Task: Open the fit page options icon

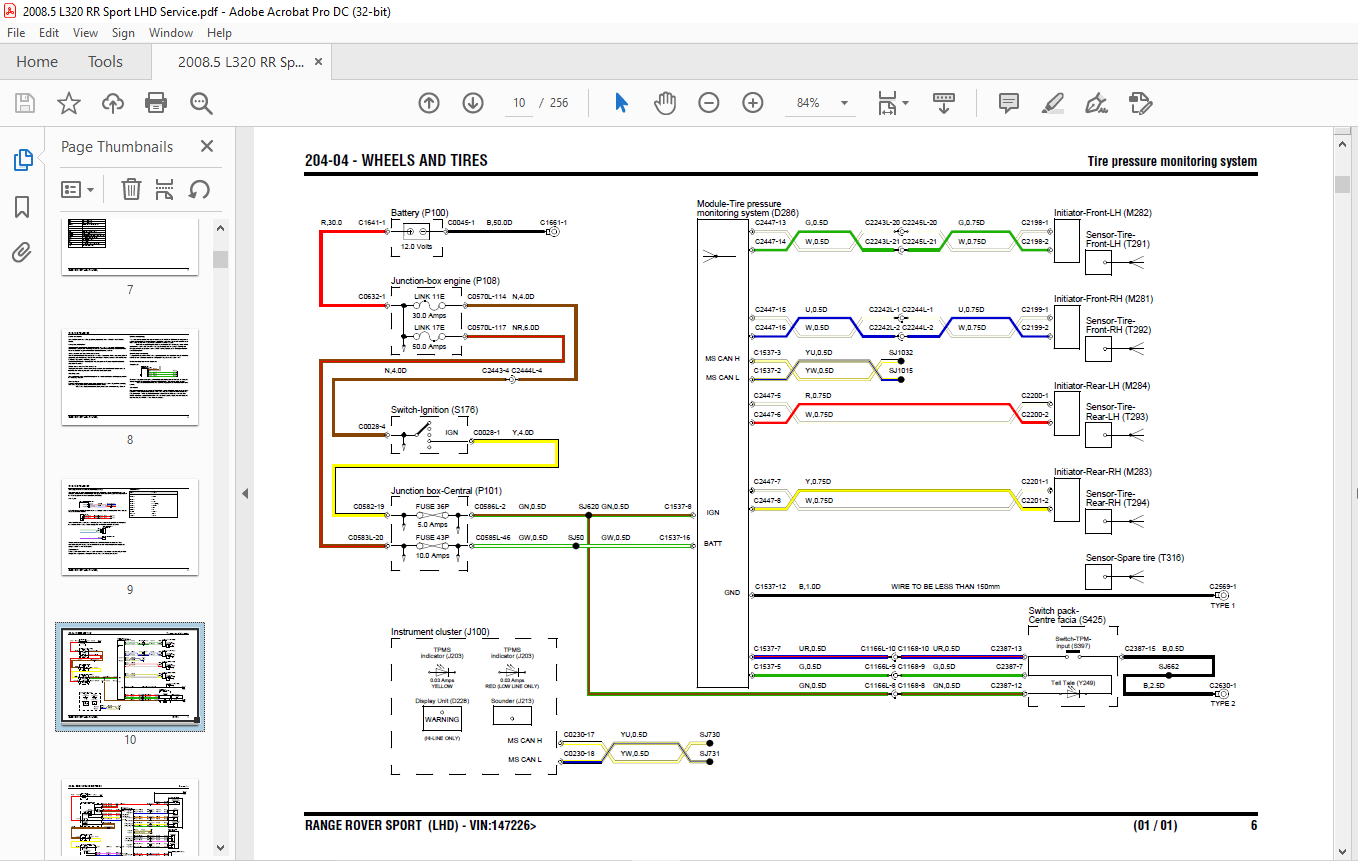Action: 887,103
